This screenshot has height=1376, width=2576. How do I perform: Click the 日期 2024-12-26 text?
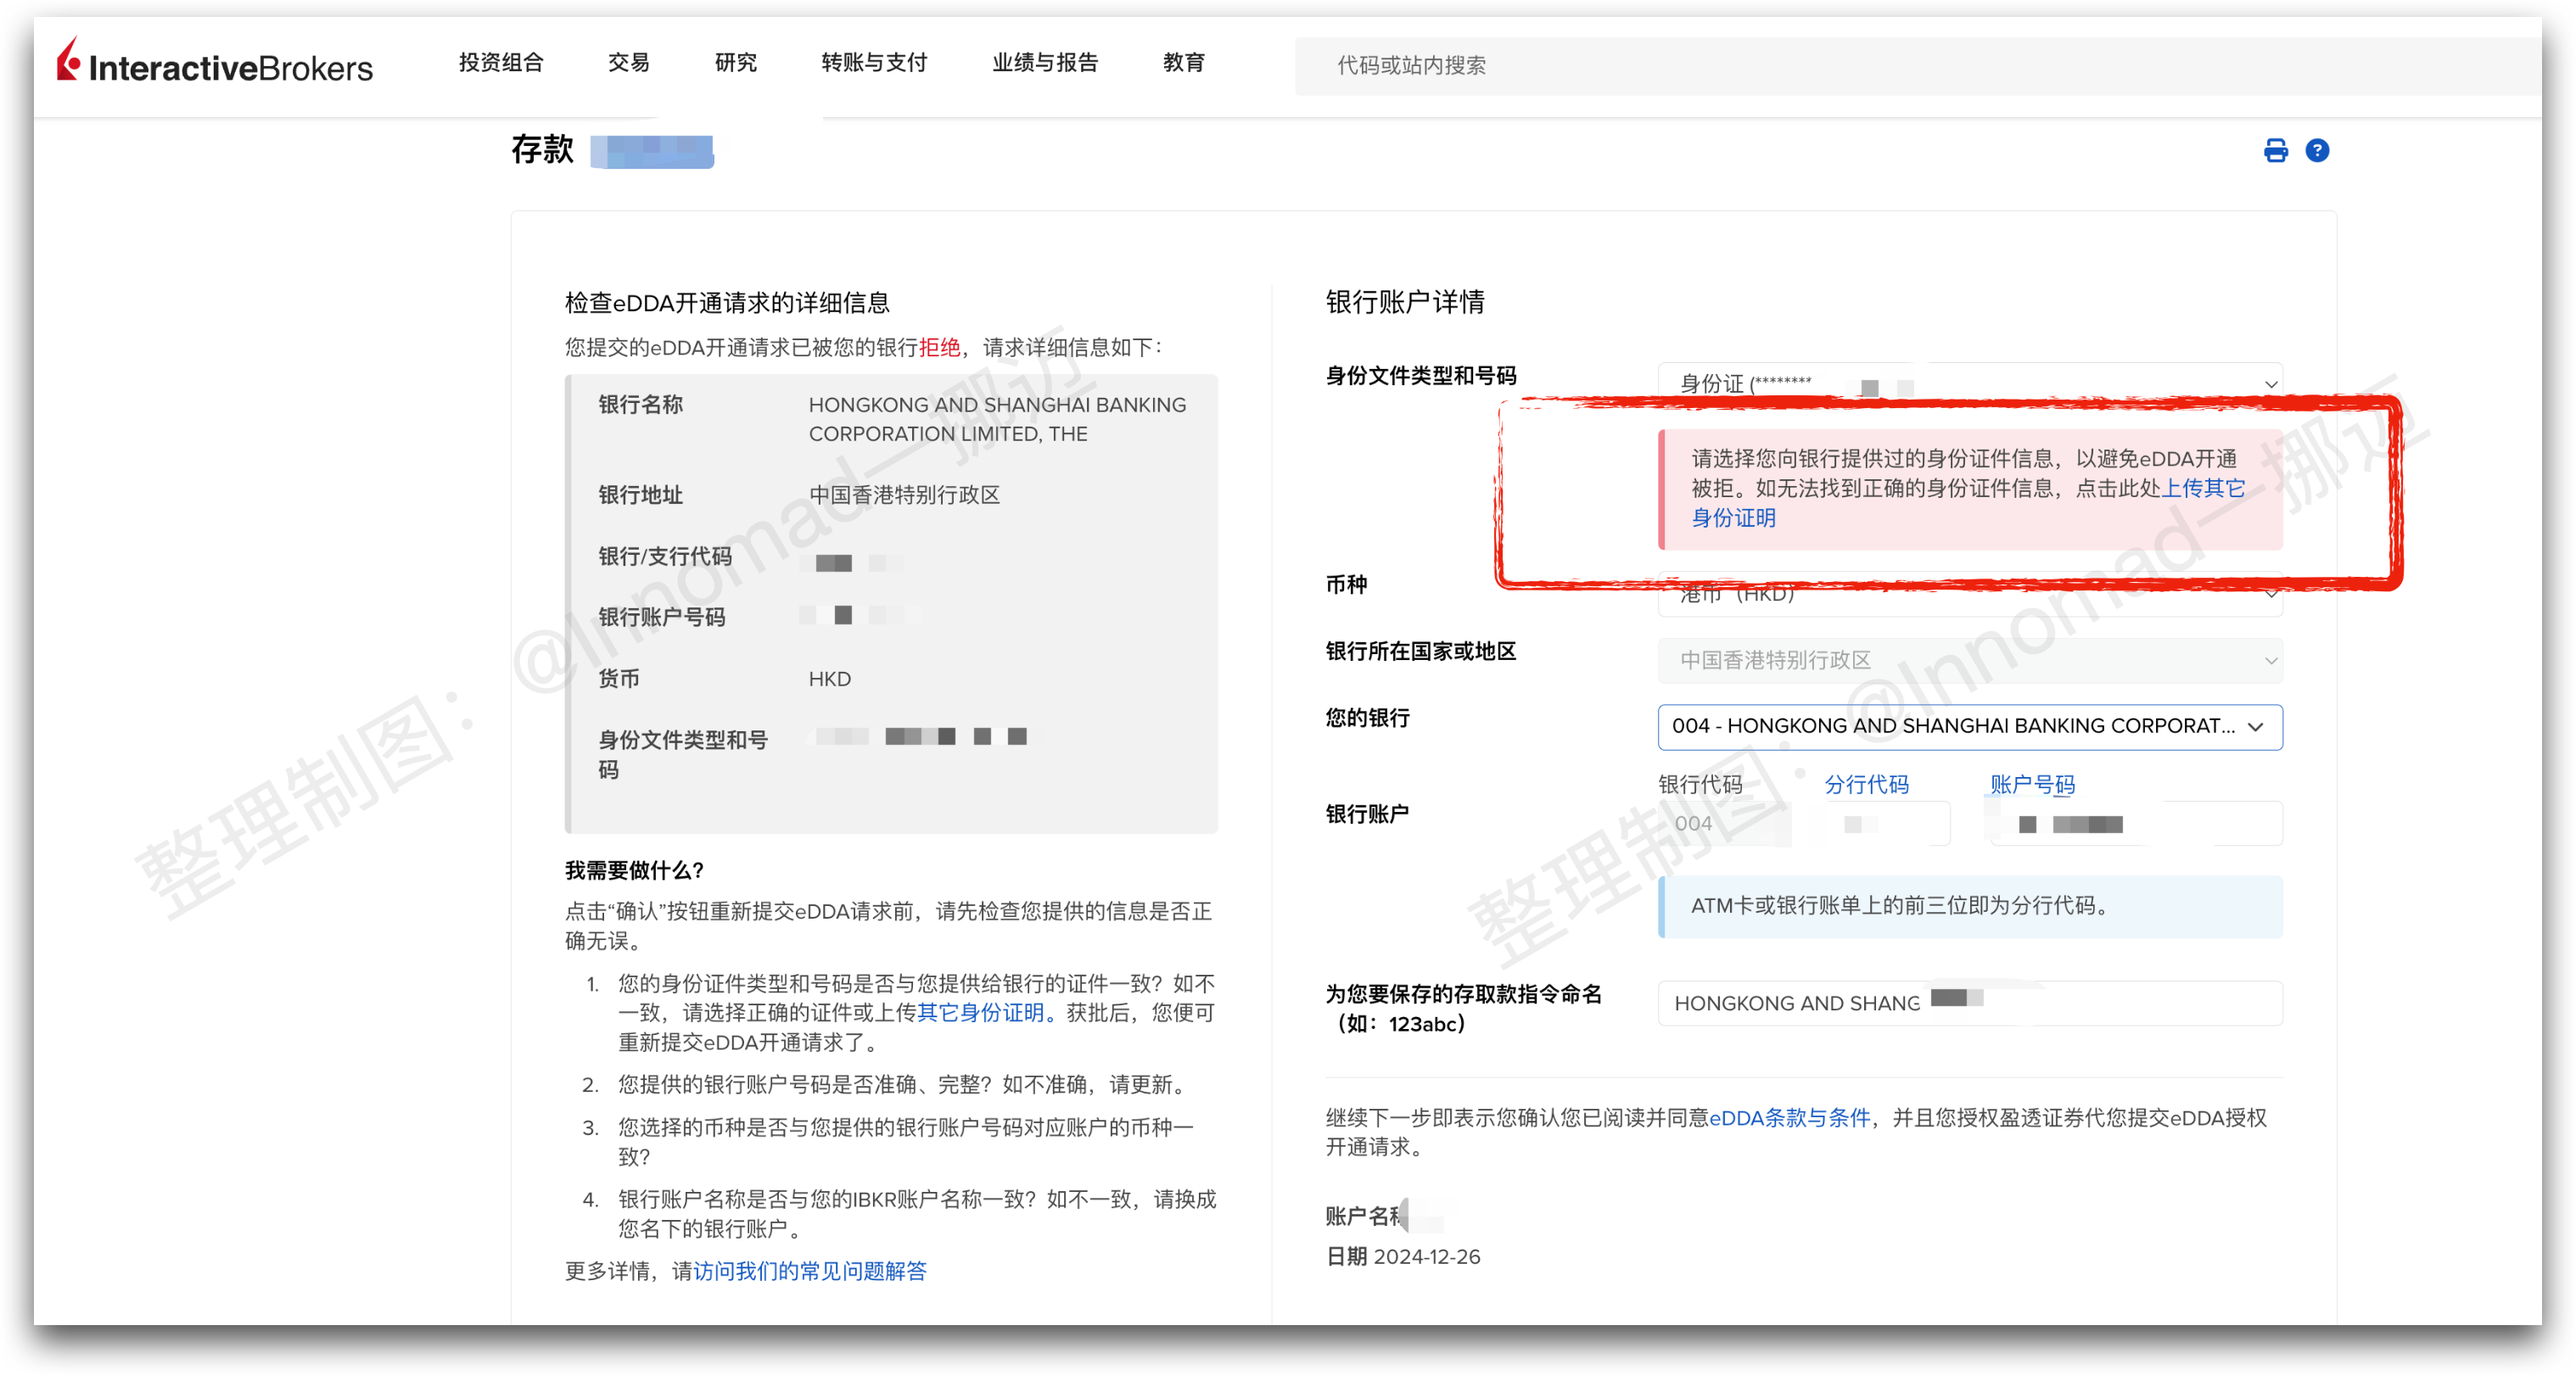(x=1402, y=1257)
